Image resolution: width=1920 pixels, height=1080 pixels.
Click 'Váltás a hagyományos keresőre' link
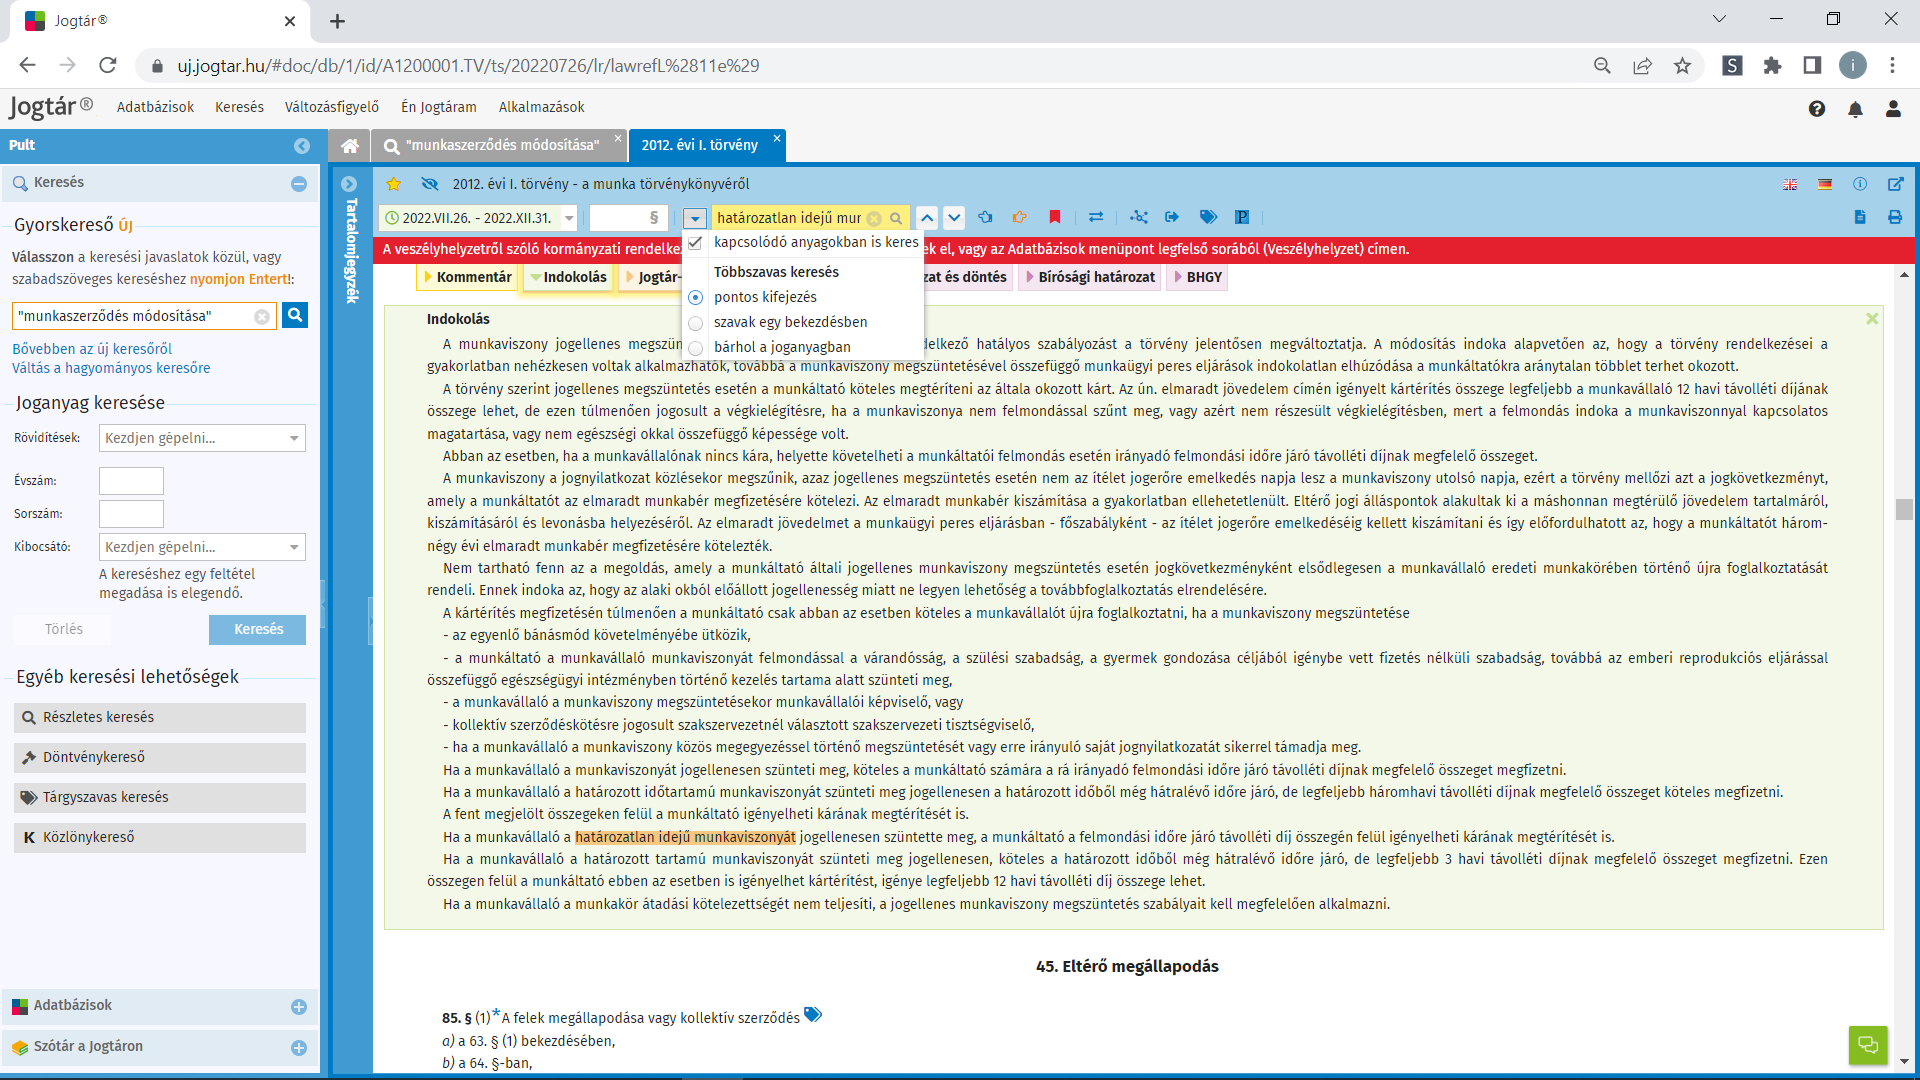coord(111,368)
